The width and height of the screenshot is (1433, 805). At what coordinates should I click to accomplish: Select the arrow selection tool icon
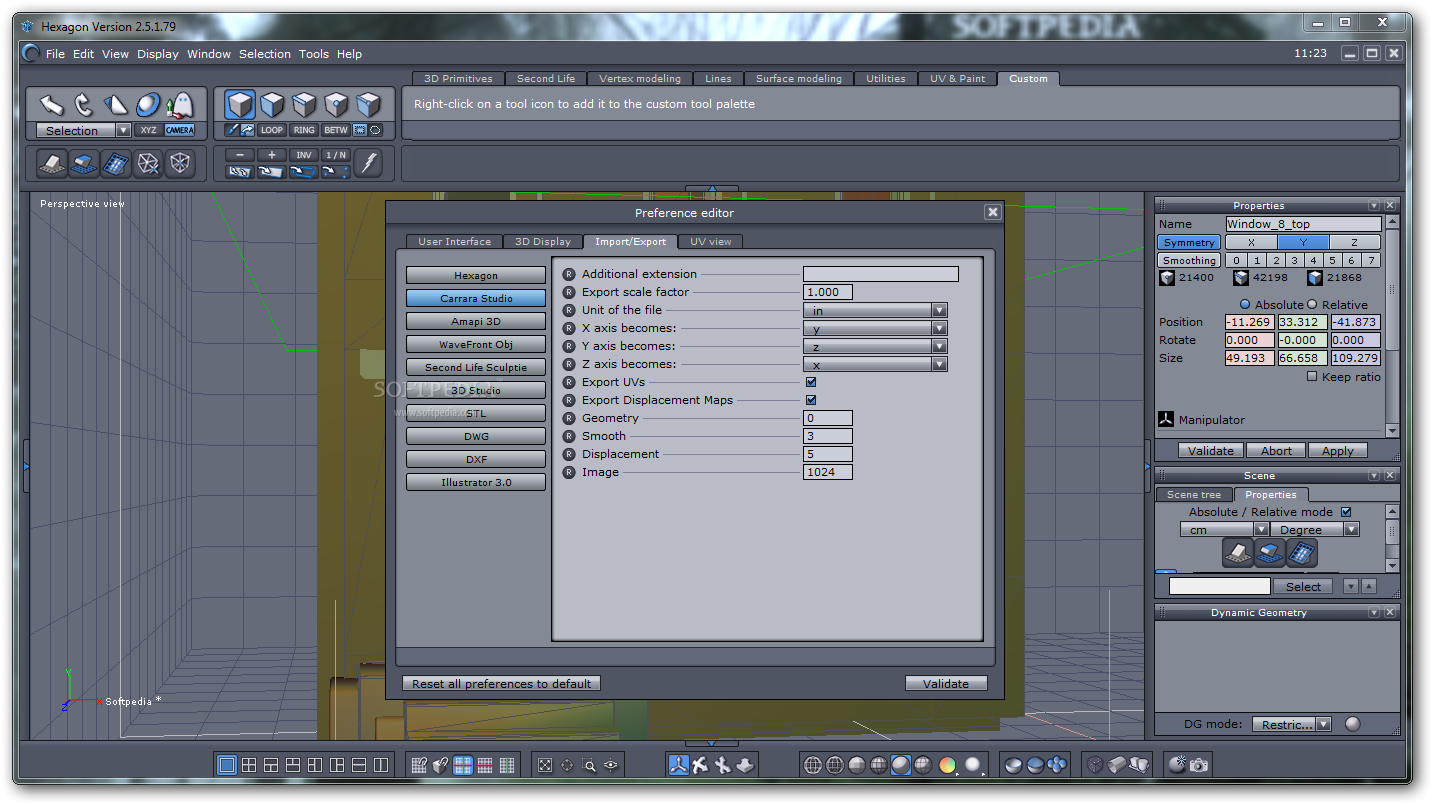52,104
